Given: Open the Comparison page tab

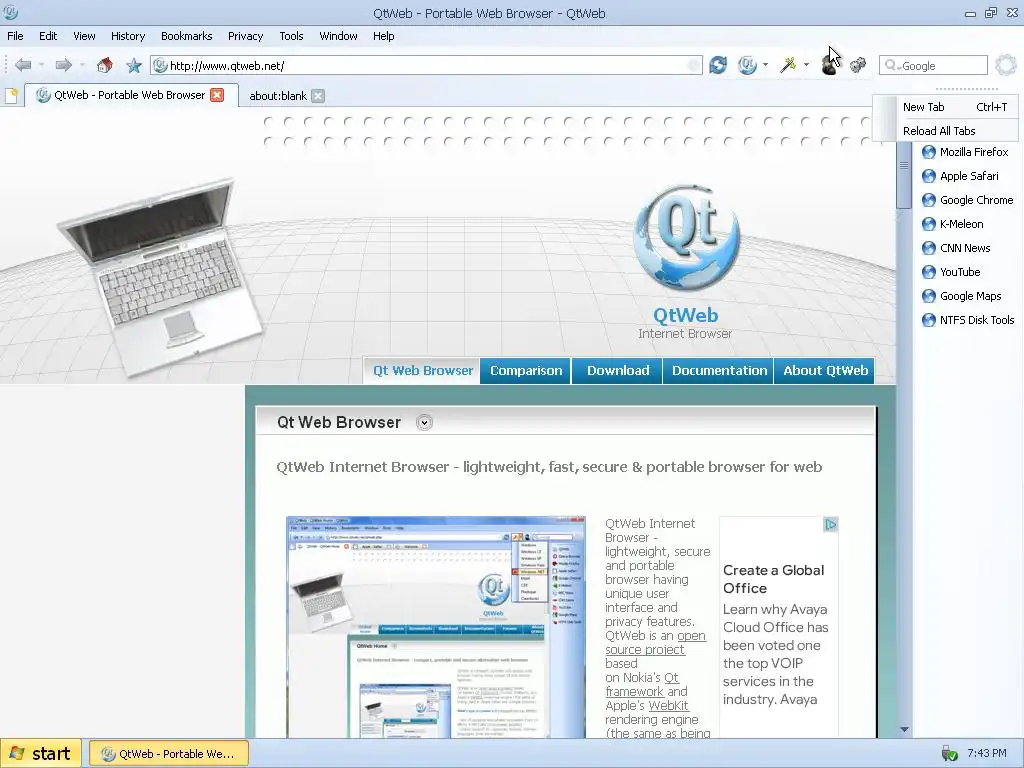Looking at the screenshot, I should point(526,370).
